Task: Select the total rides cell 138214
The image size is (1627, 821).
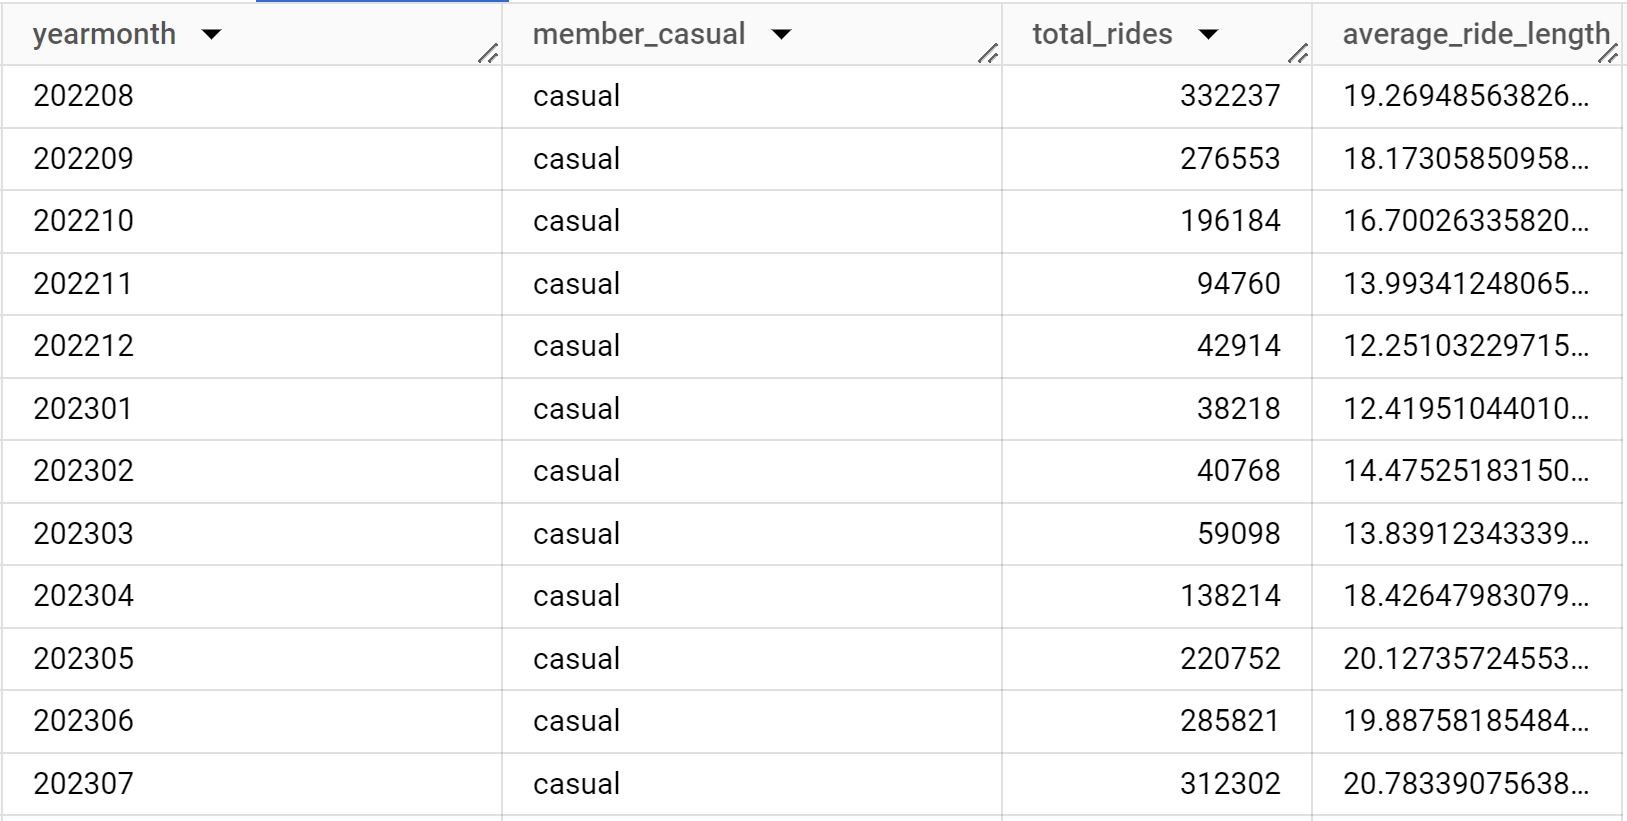Action: click(1229, 596)
